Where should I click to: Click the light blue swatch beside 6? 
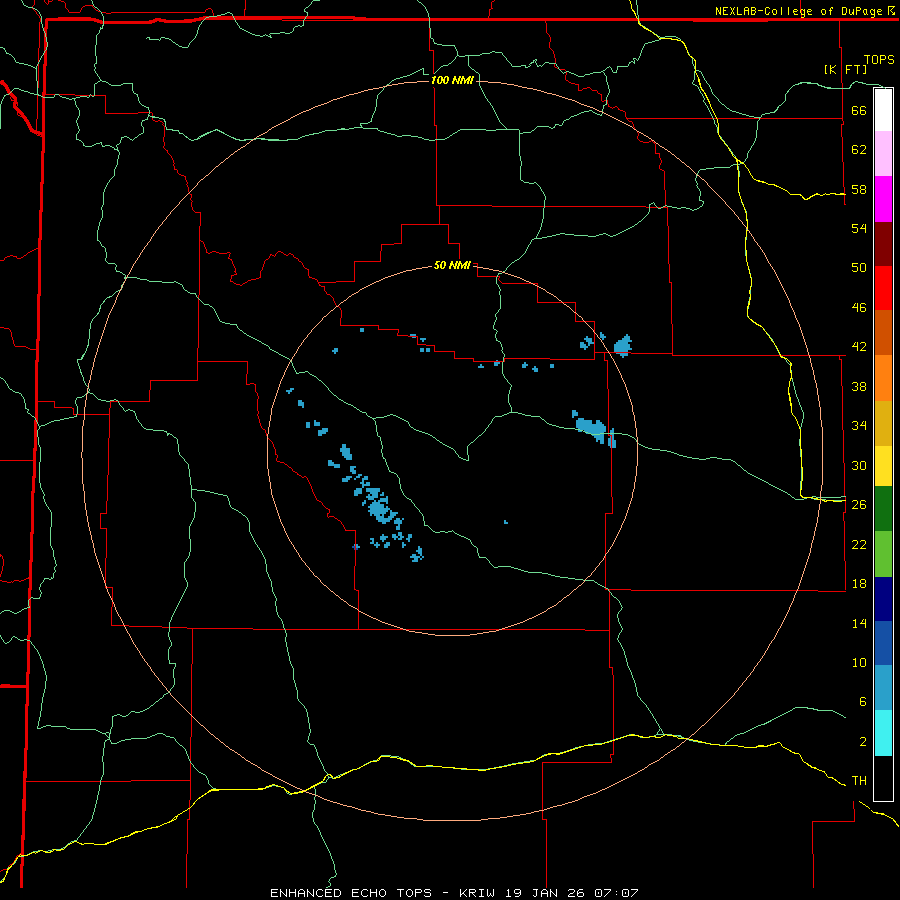tap(883, 688)
